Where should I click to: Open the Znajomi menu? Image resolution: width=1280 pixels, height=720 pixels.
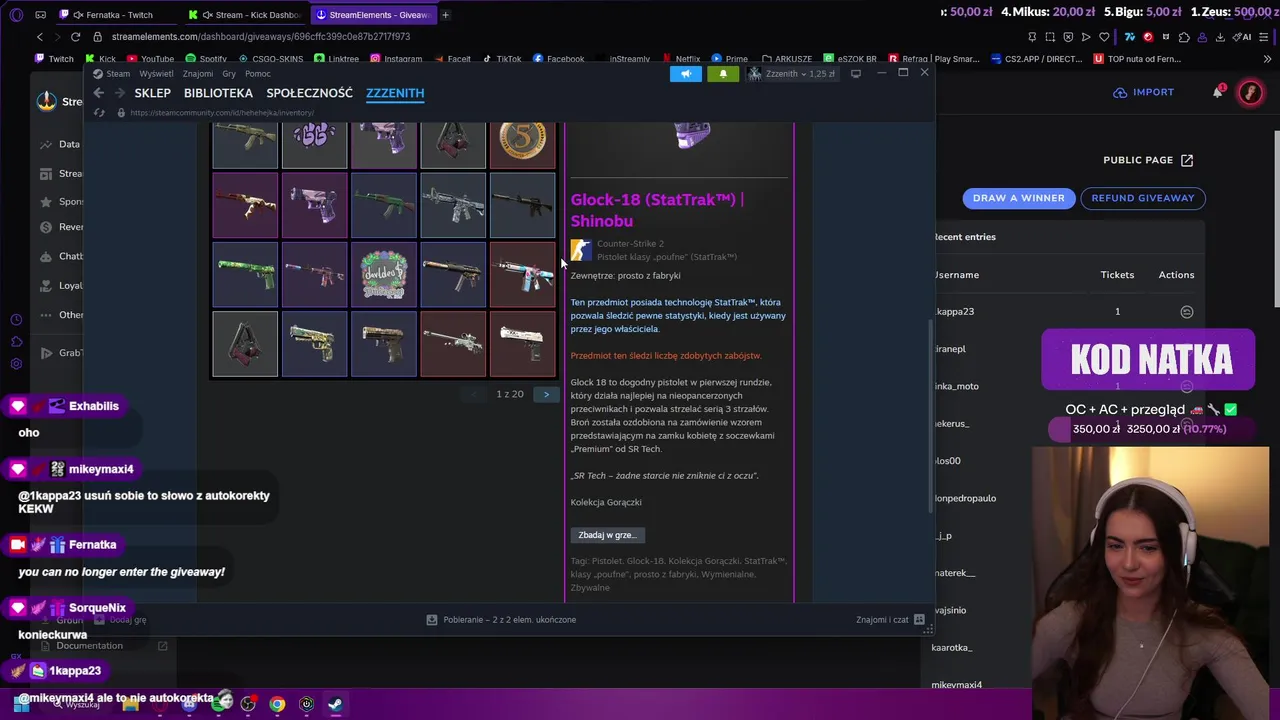197,74
